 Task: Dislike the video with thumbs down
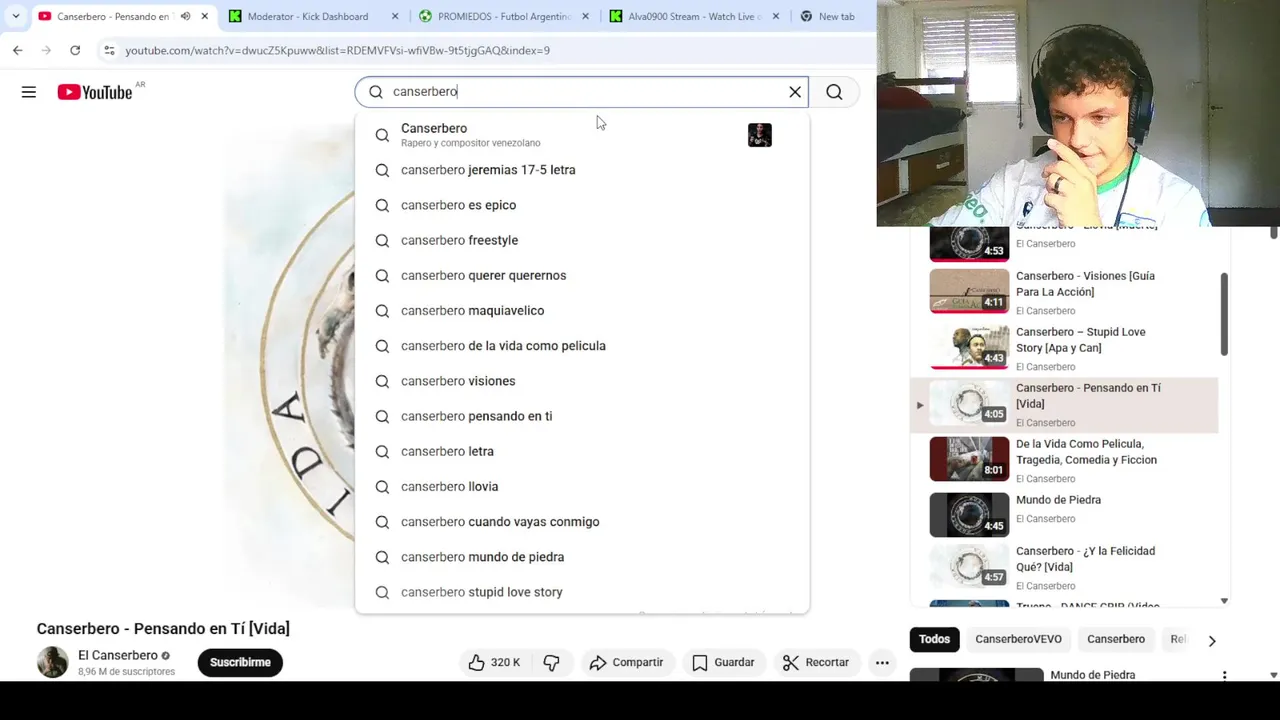pyautogui.click(x=551, y=662)
